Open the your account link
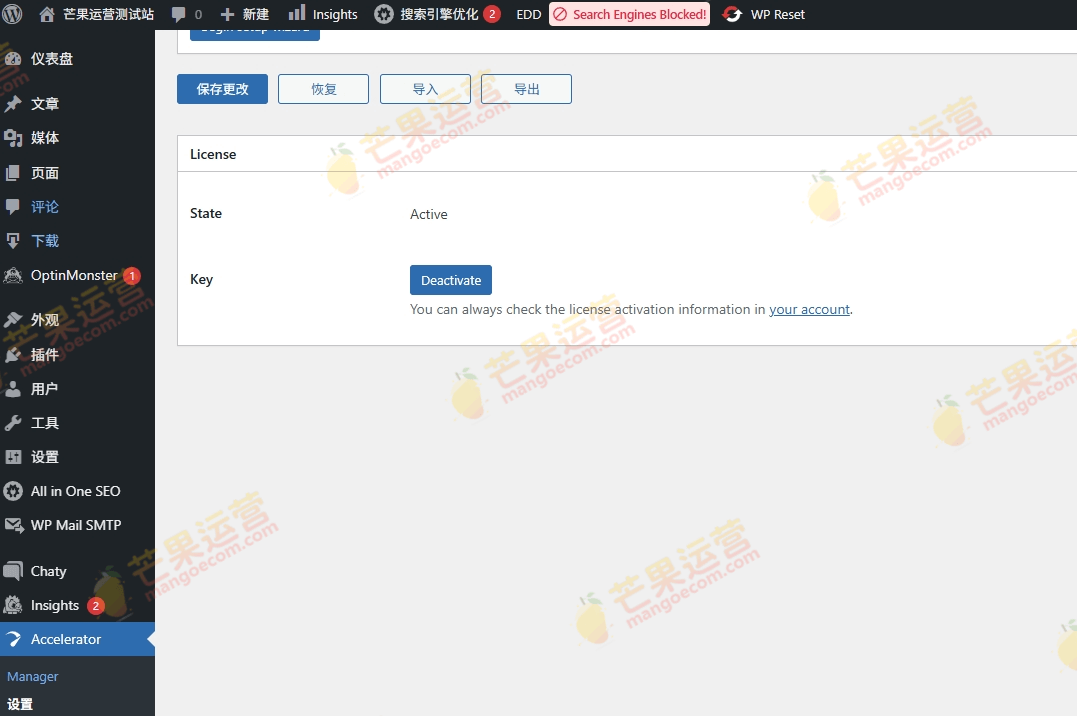Image resolution: width=1077 pixels, height=716 pixels. pyautogui.click(x=809, y=310)
